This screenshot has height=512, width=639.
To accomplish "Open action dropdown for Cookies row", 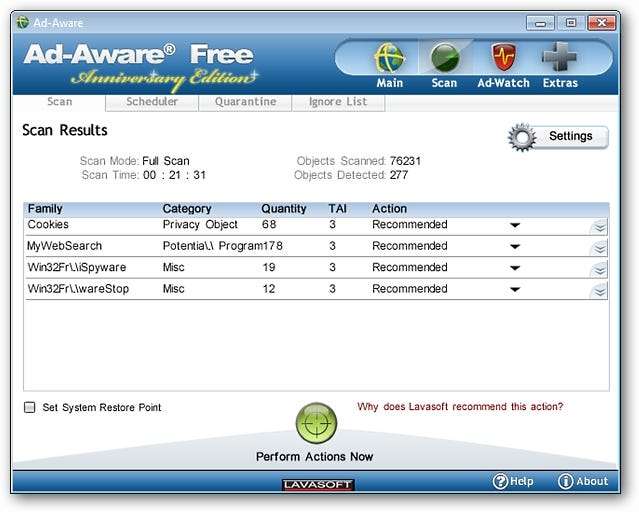I will pos(515,225).
